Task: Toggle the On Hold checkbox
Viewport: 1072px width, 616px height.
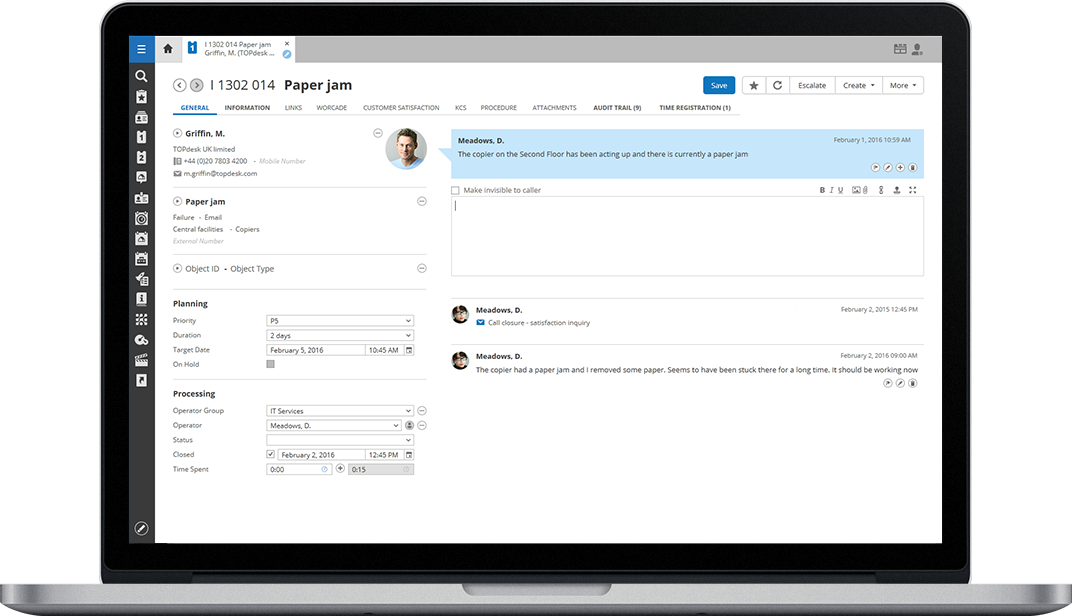Action: 270,364
